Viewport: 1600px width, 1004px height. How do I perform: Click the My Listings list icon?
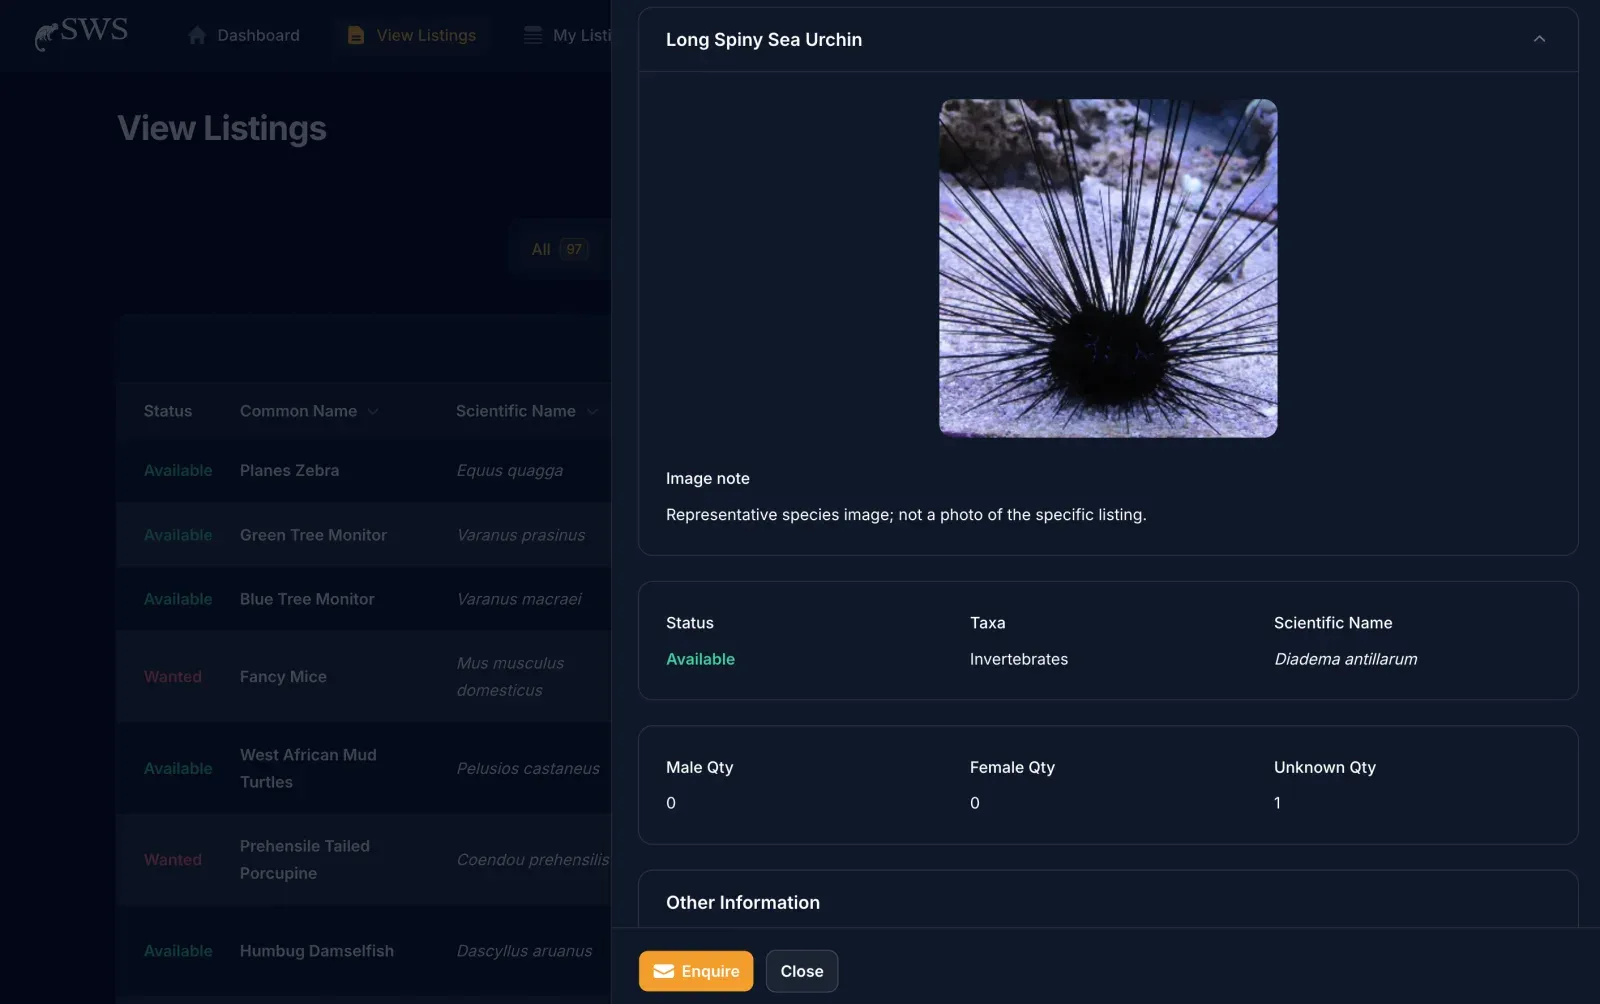[x=533, y=36]
